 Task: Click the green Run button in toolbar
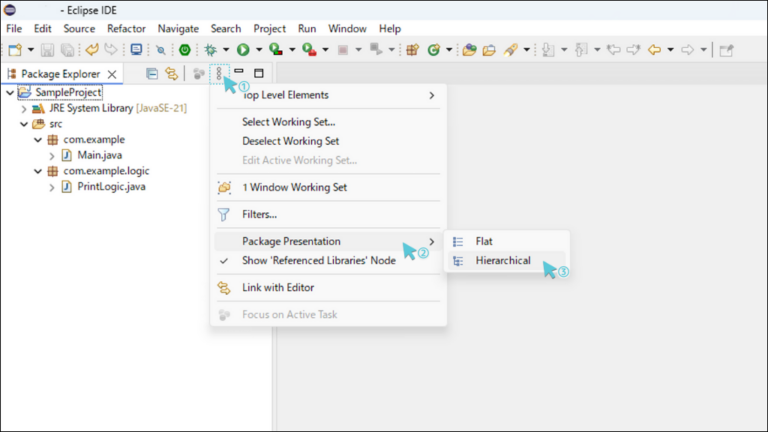pos(243,49)
